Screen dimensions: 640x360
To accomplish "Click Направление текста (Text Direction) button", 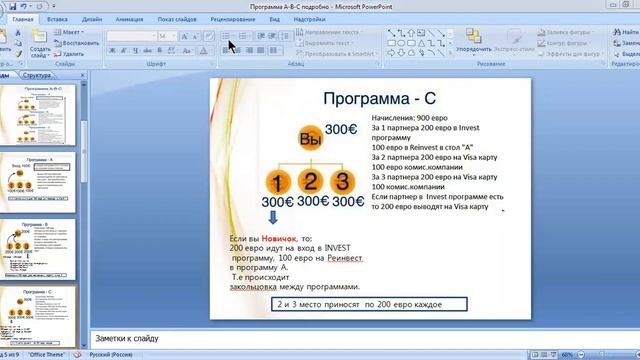I will coord(329,32).
